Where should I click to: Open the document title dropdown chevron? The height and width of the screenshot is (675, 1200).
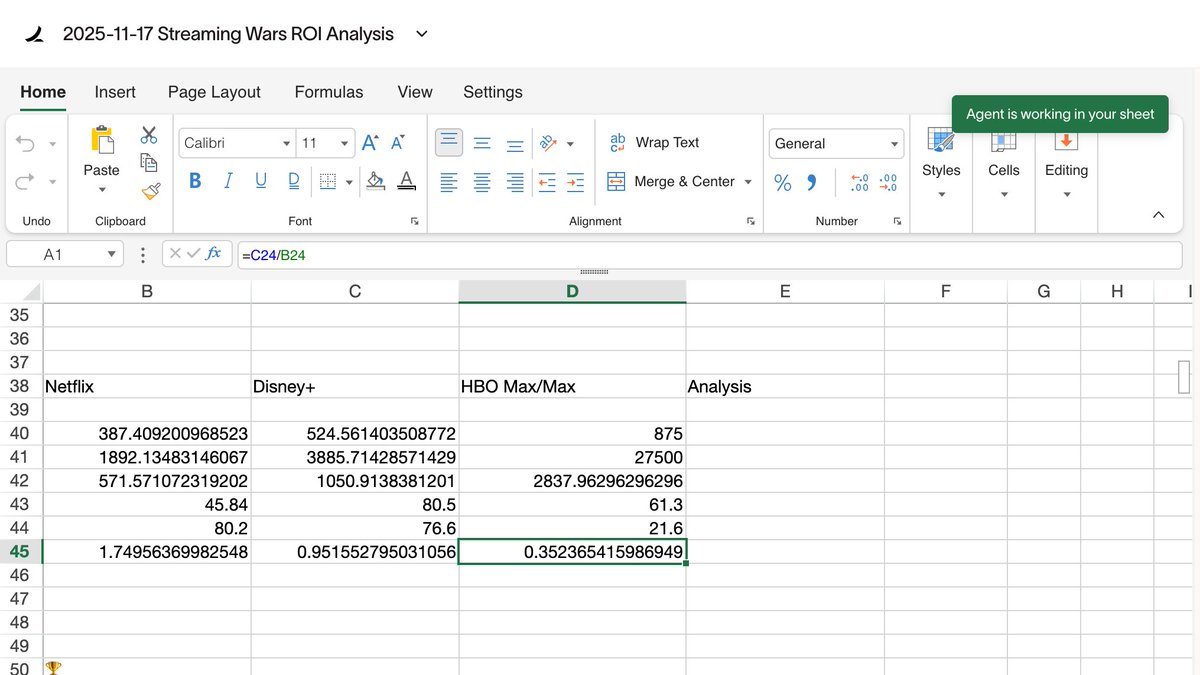click(x=422, y=34)
